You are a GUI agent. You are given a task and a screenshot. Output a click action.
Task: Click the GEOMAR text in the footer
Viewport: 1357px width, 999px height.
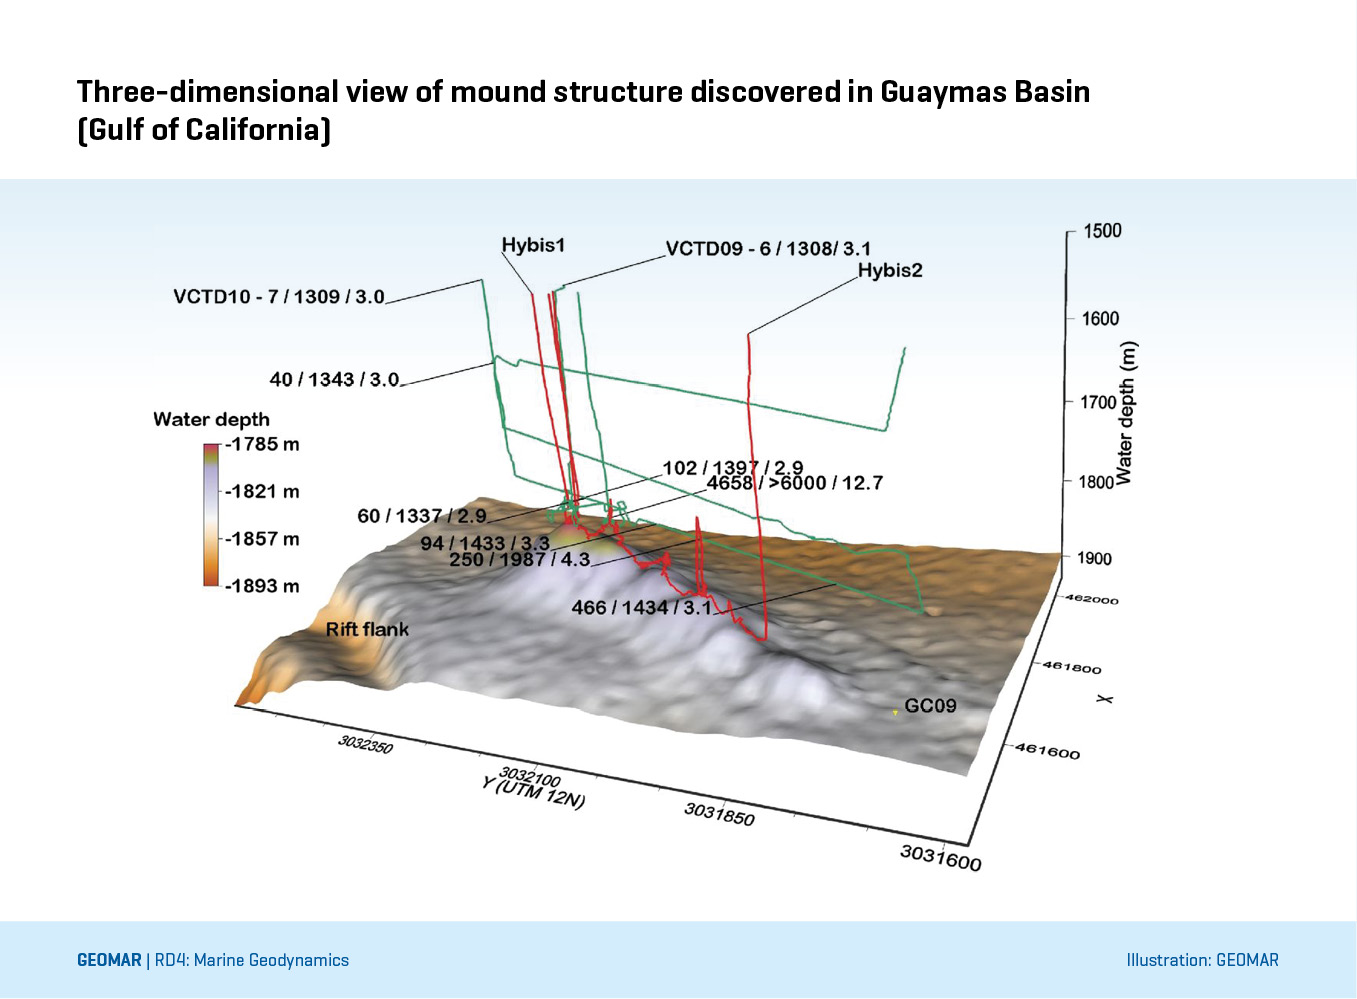pyautogui.click(x=109, y=960)
